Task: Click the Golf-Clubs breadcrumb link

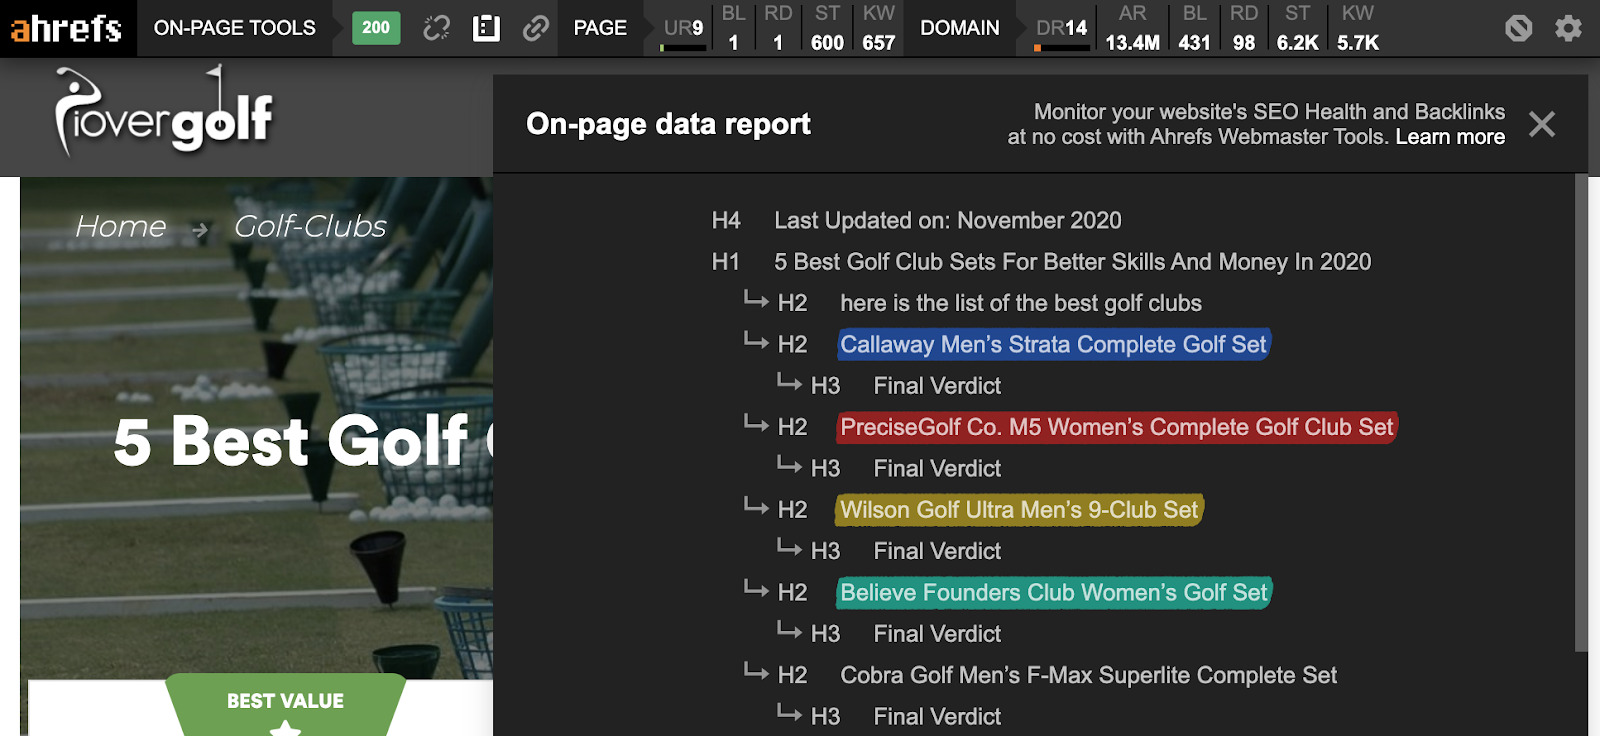Action: [310, 227]
